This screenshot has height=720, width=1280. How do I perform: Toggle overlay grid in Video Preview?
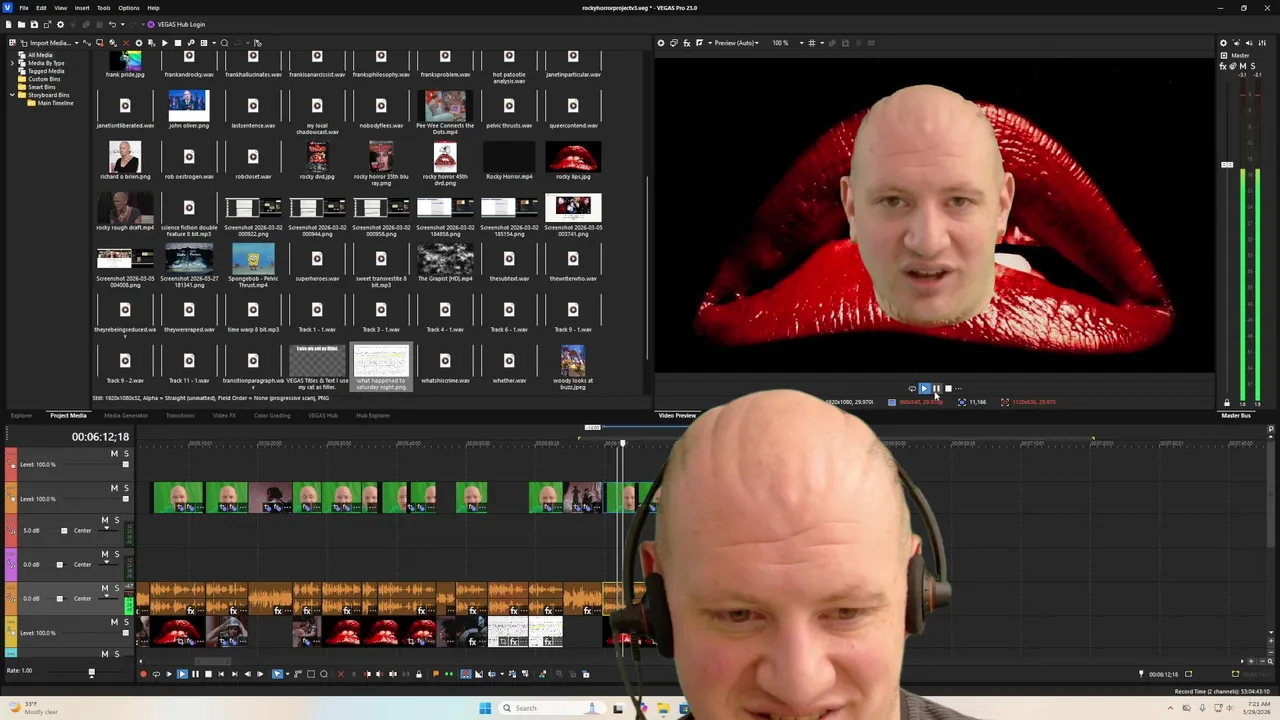coord(812,43)
